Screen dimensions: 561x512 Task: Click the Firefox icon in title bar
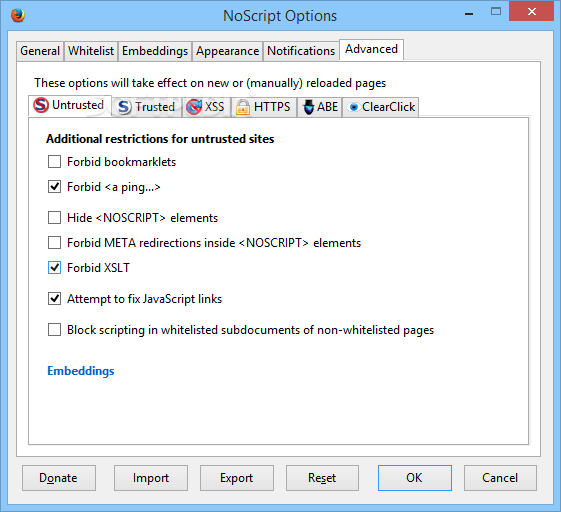[18, 15]
